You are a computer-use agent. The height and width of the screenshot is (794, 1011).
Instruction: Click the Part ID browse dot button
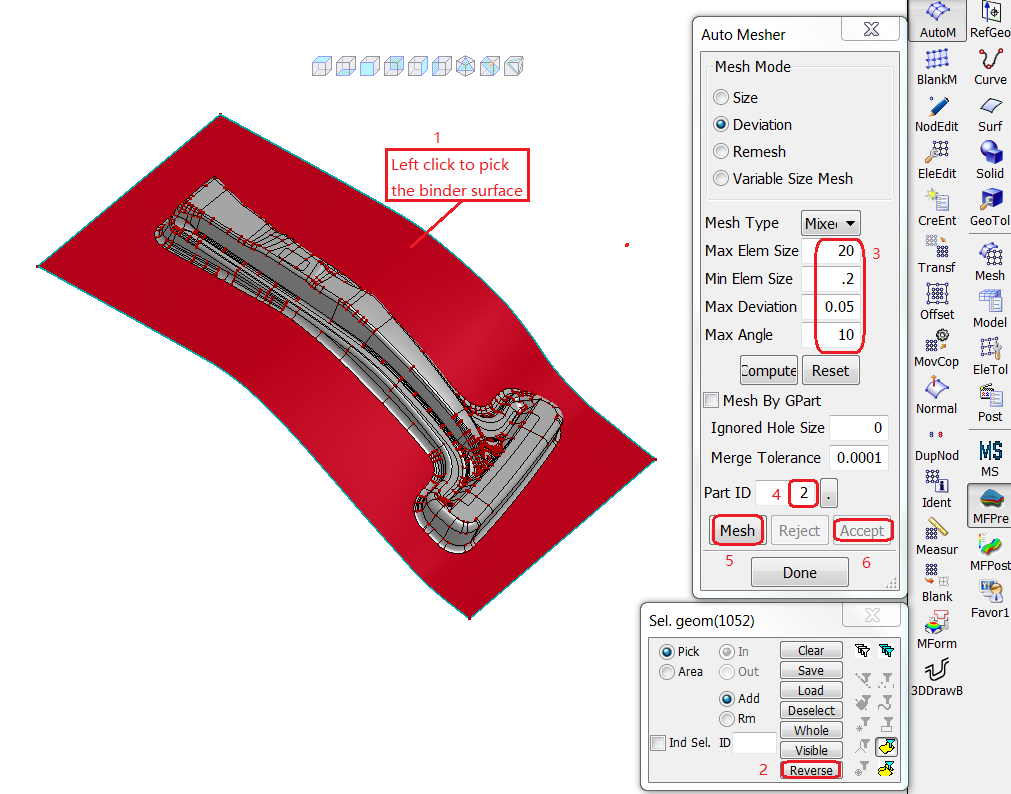[829, 493]
